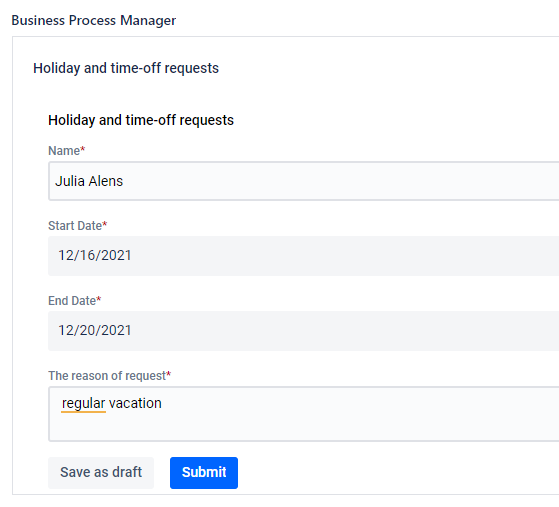Click inside the reason of request textarea
559x507 pixels.
coord(303,414)
